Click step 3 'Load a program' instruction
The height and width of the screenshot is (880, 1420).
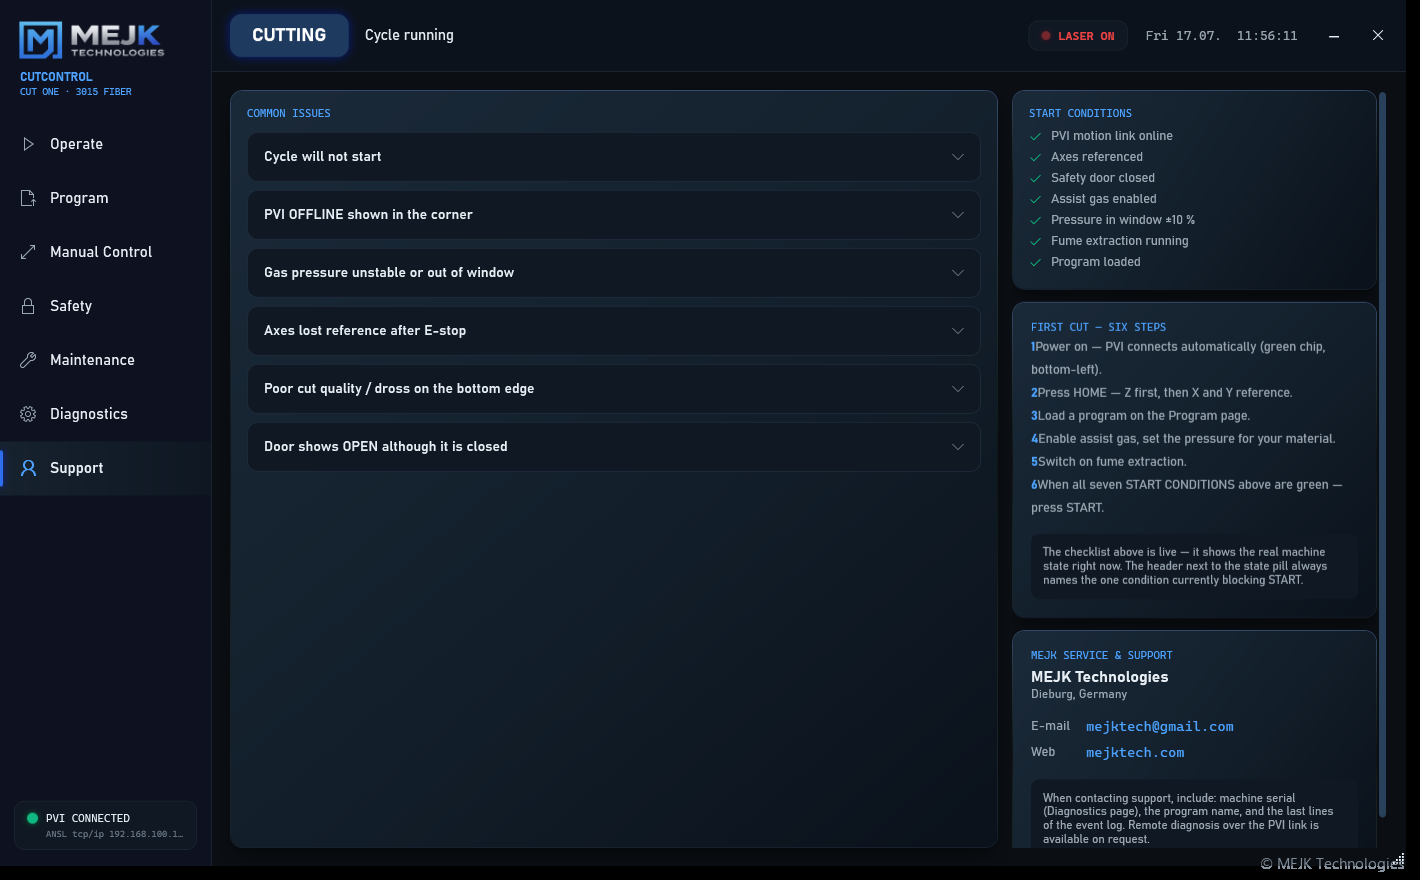(x=1141, y=416)
